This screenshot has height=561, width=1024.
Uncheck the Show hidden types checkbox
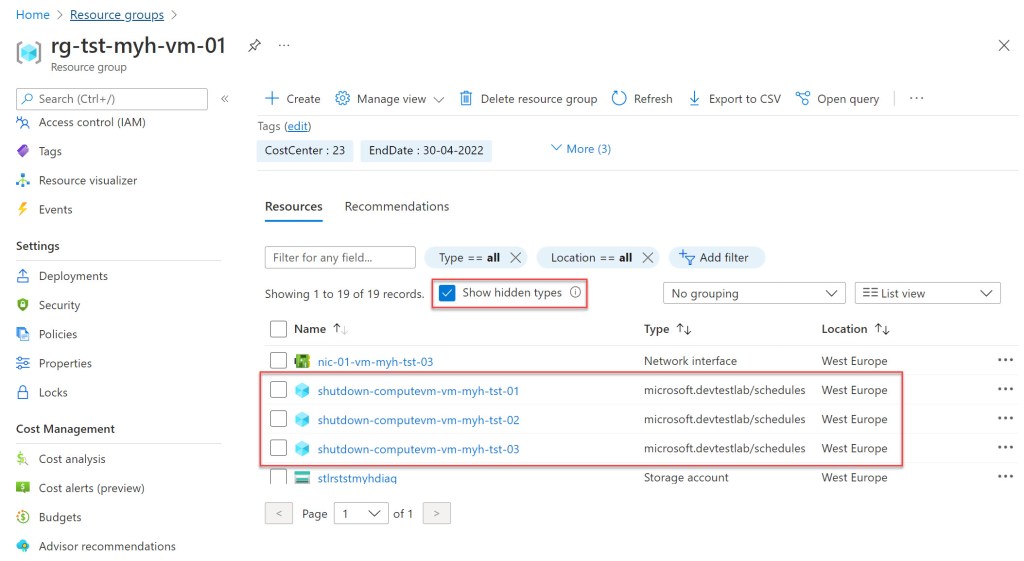point(447,293)
